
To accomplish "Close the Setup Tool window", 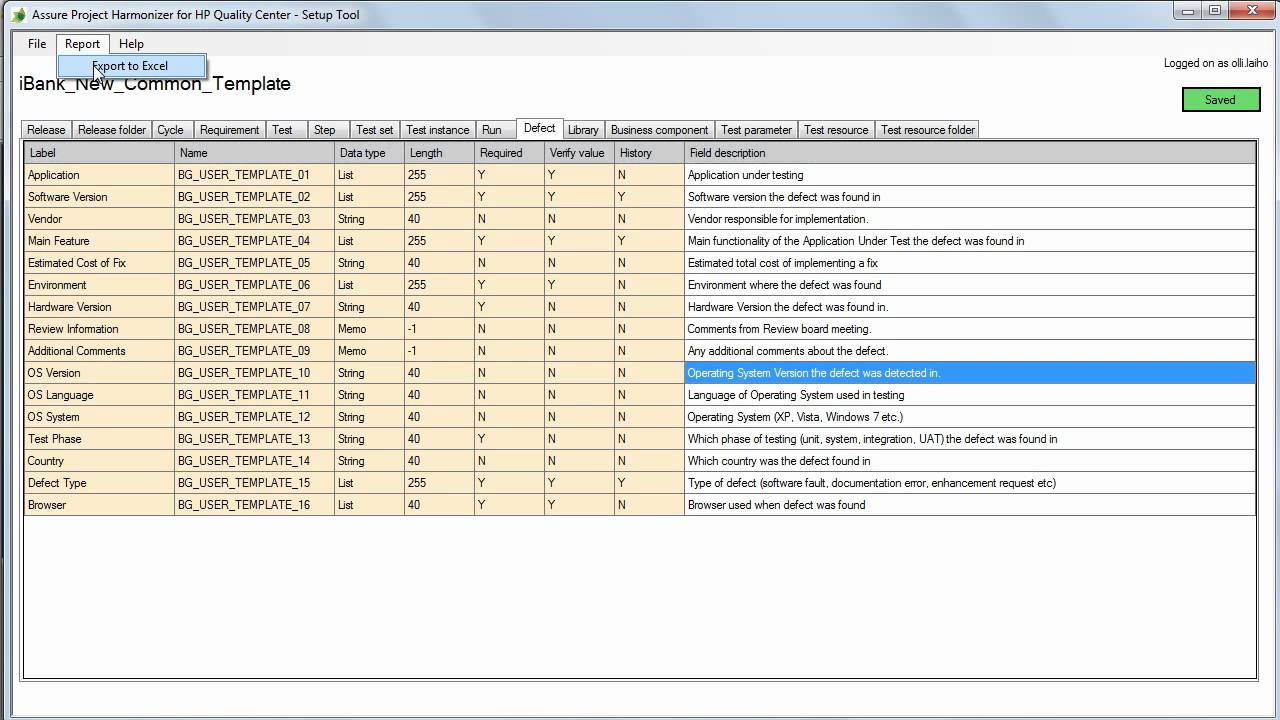I will pyautogui.click(x=1252, y=10).
